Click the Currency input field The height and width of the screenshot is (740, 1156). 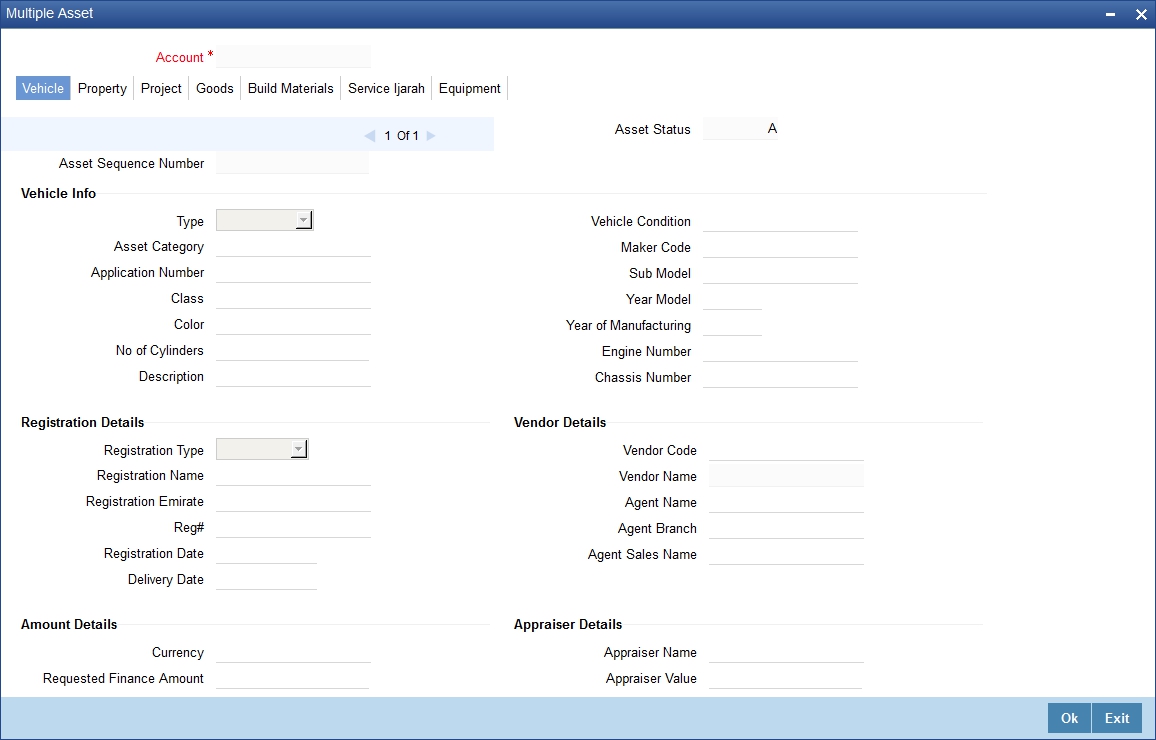coord(293,652)
